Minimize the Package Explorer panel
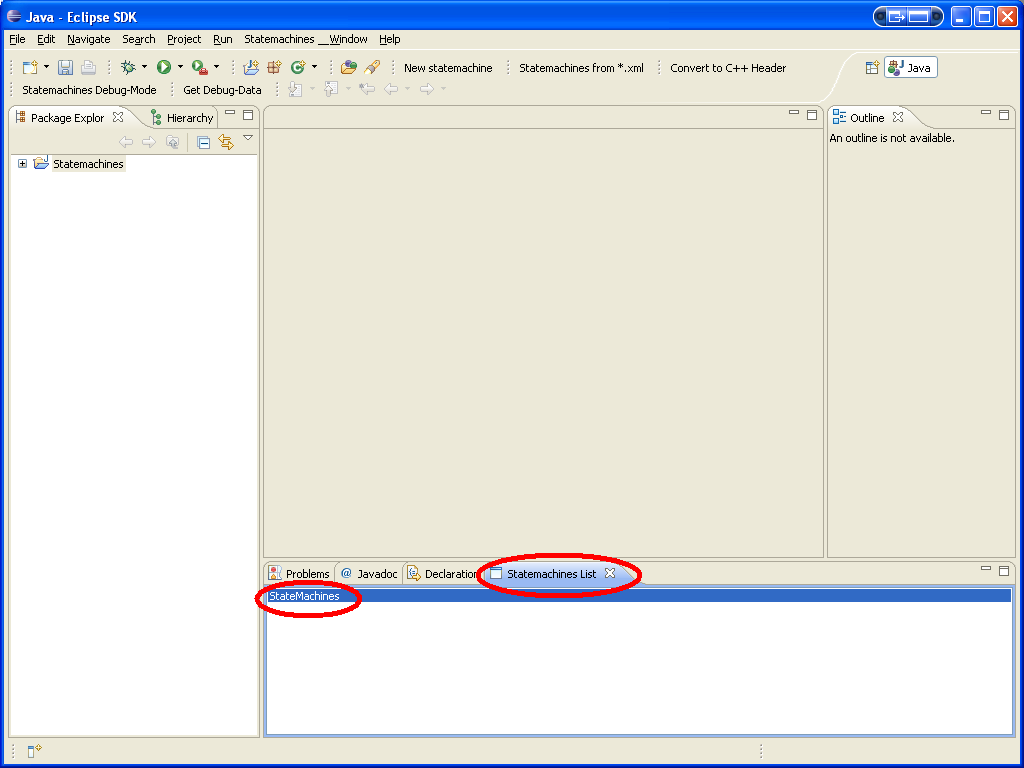The width and height of the screenshot is (1024, 768). [230, 114]
